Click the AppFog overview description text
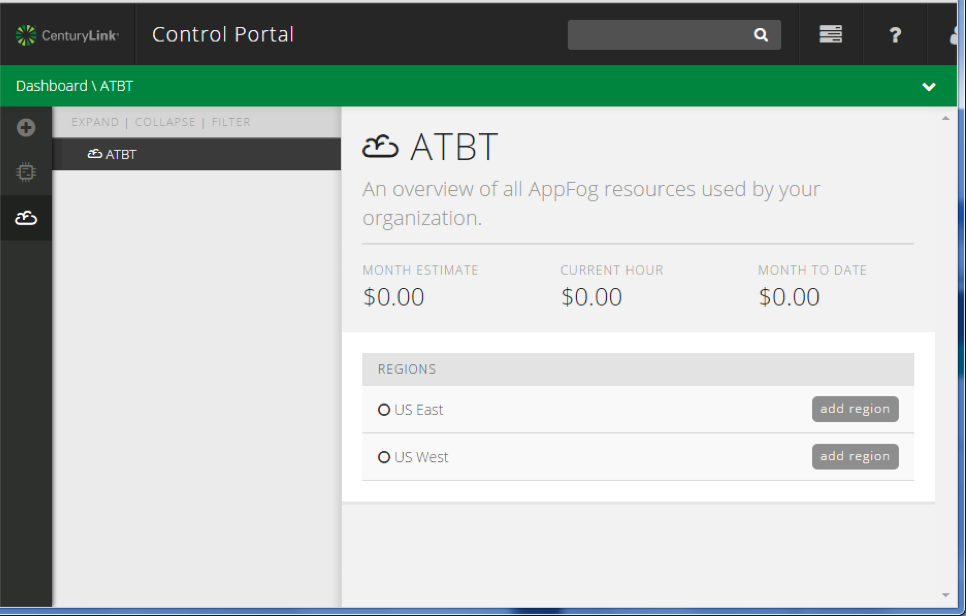 click(x=591, y=203)
